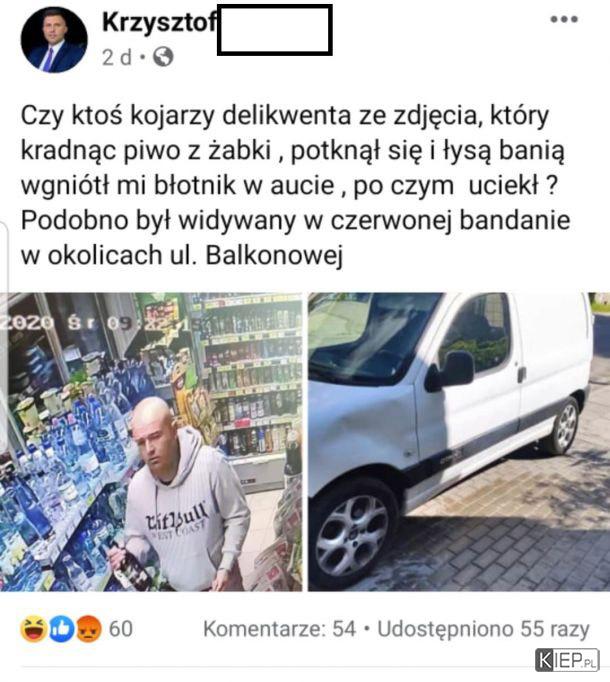Open the store surveillance camera photo

pyautogui.click(x=151, y=442)
